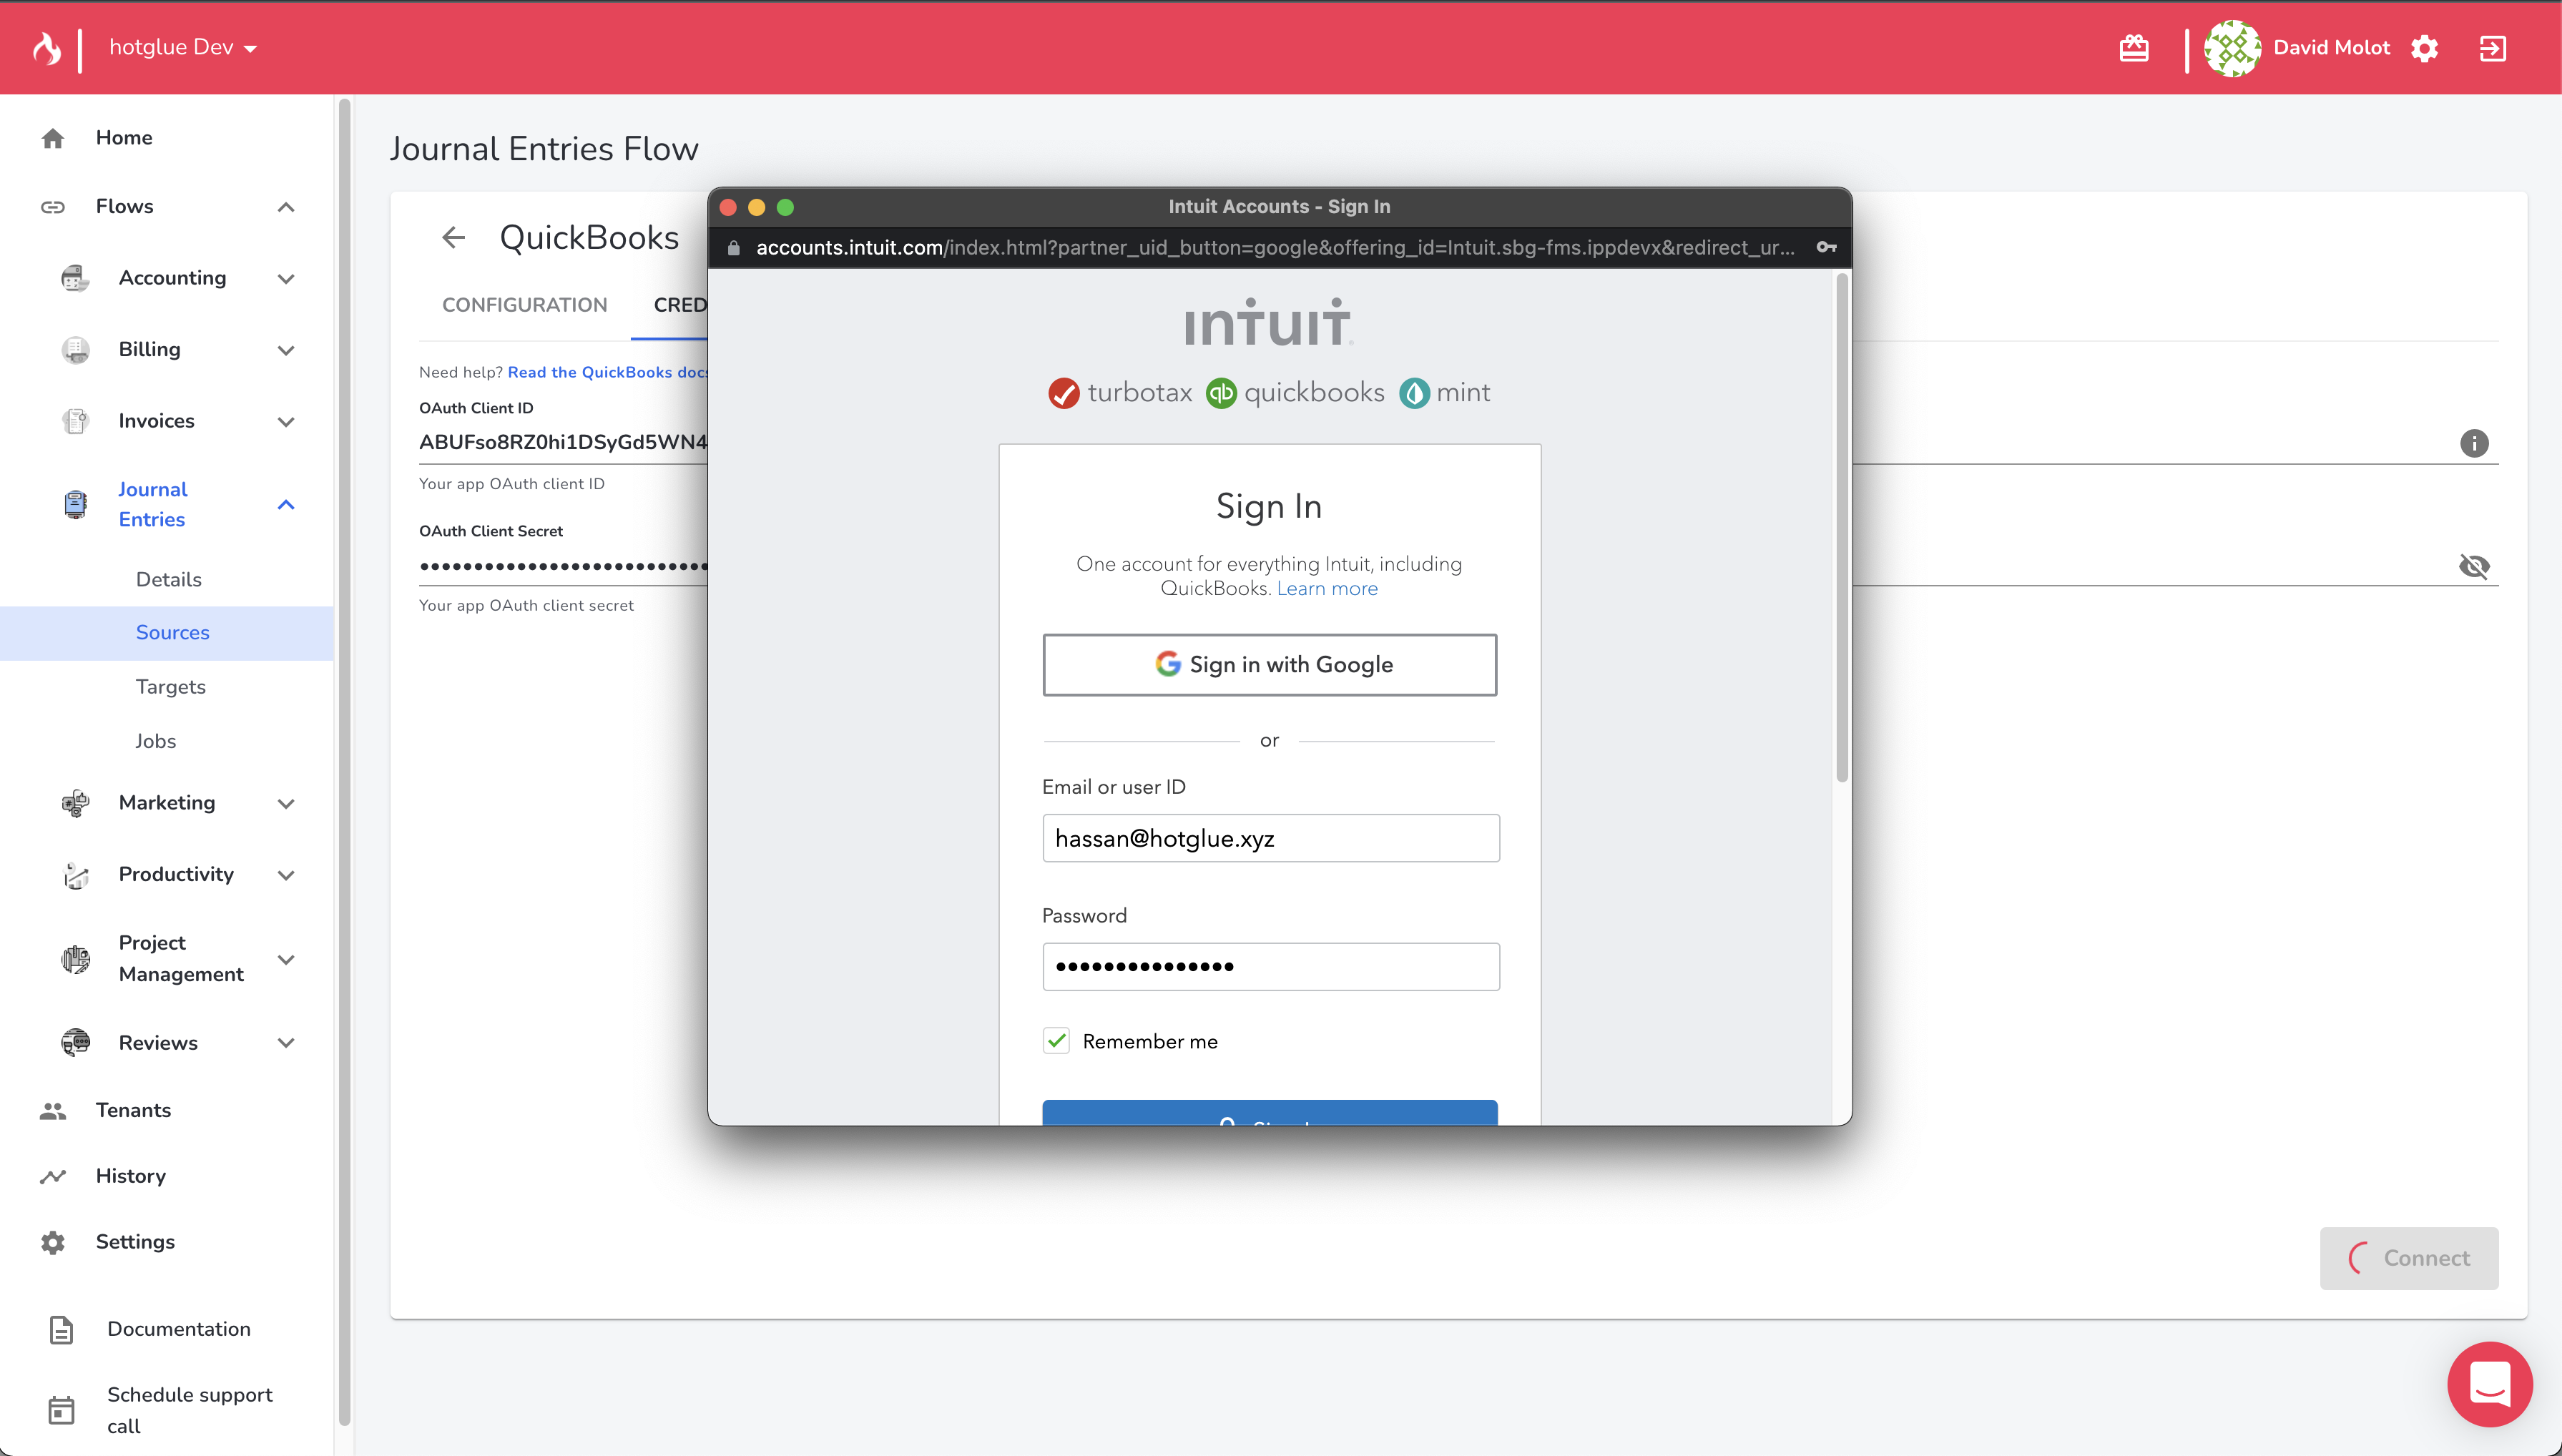Switch to the CONFIGURATION tab
2562x1456 pixels.
(524, 305)
